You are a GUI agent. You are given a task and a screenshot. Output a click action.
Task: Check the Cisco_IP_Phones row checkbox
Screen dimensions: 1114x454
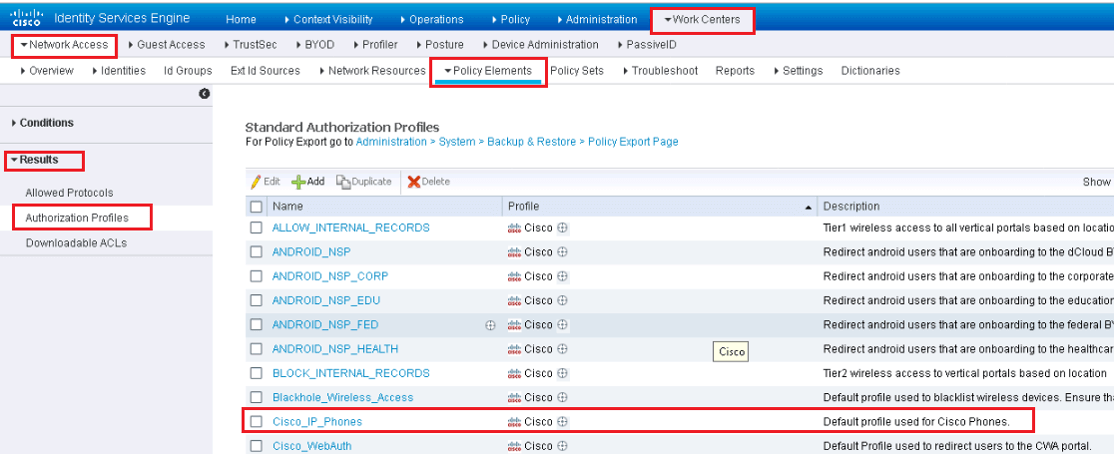coord(256,421)
